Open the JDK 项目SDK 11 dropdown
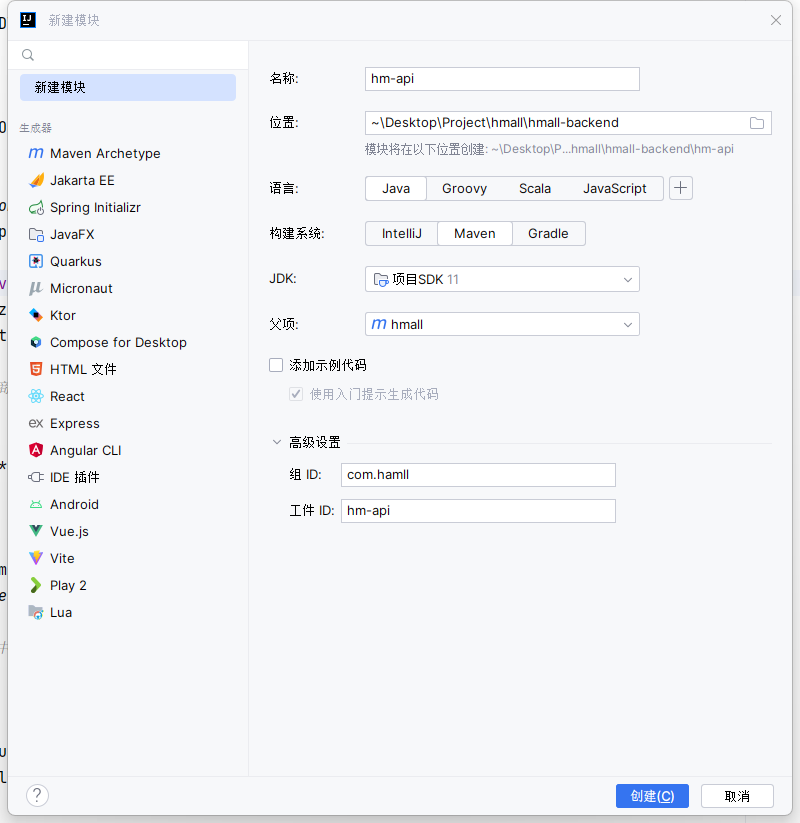The image size is (800, 823). pyautogui.click(x=502, y=279)
